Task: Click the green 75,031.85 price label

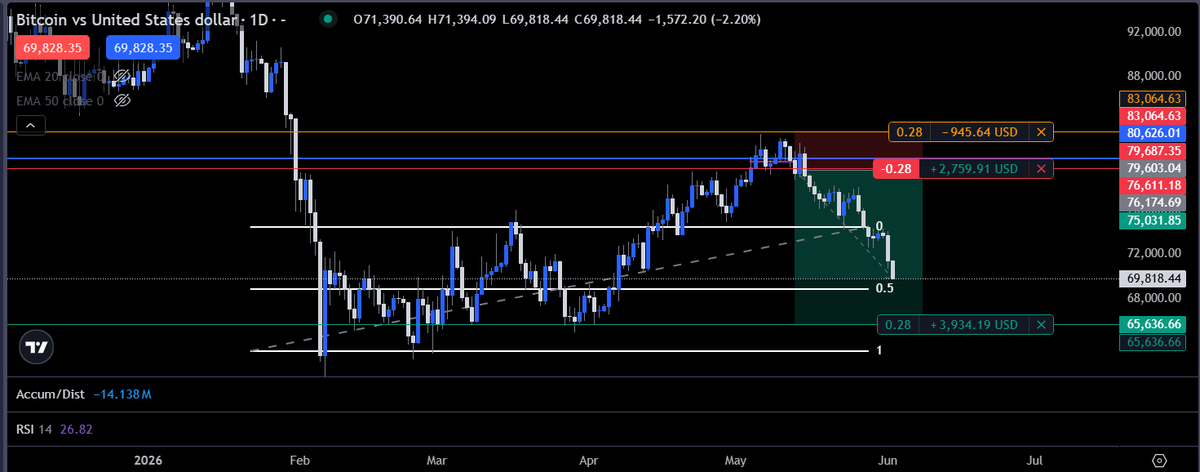Action: coord(1154,220)
